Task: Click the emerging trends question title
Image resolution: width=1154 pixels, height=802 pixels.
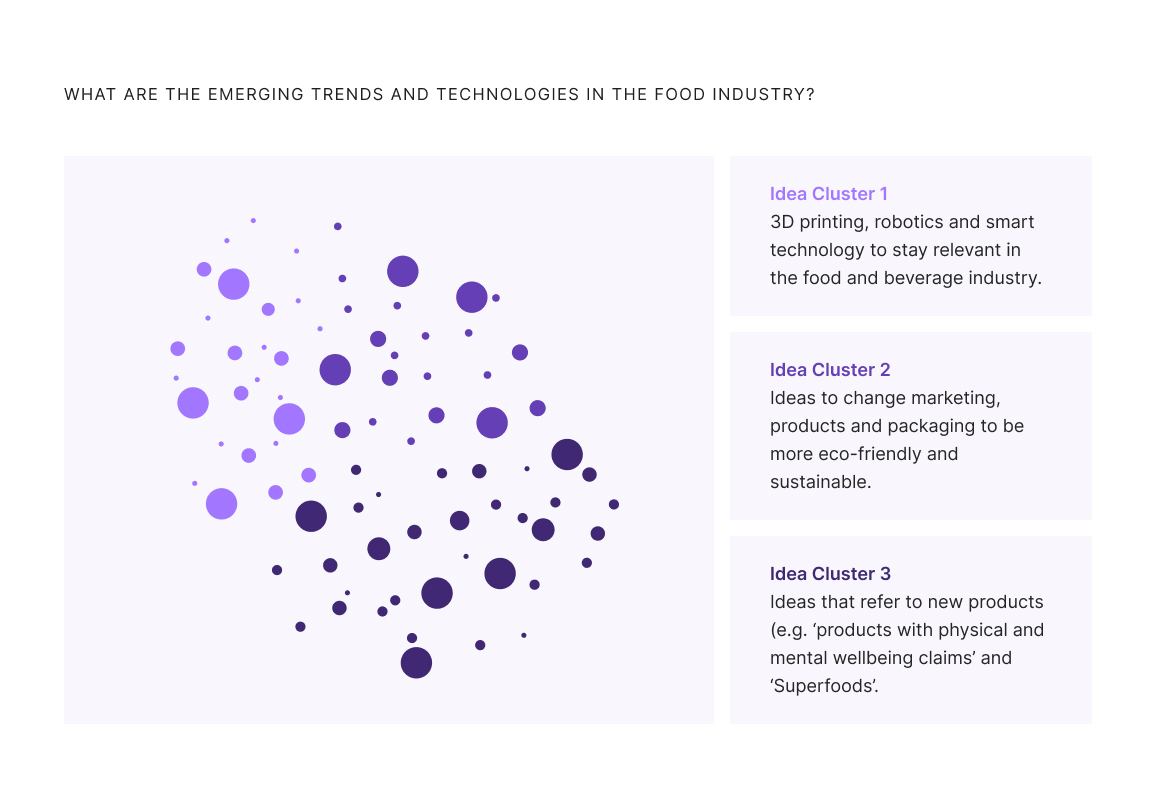Action: coord(439,94)
